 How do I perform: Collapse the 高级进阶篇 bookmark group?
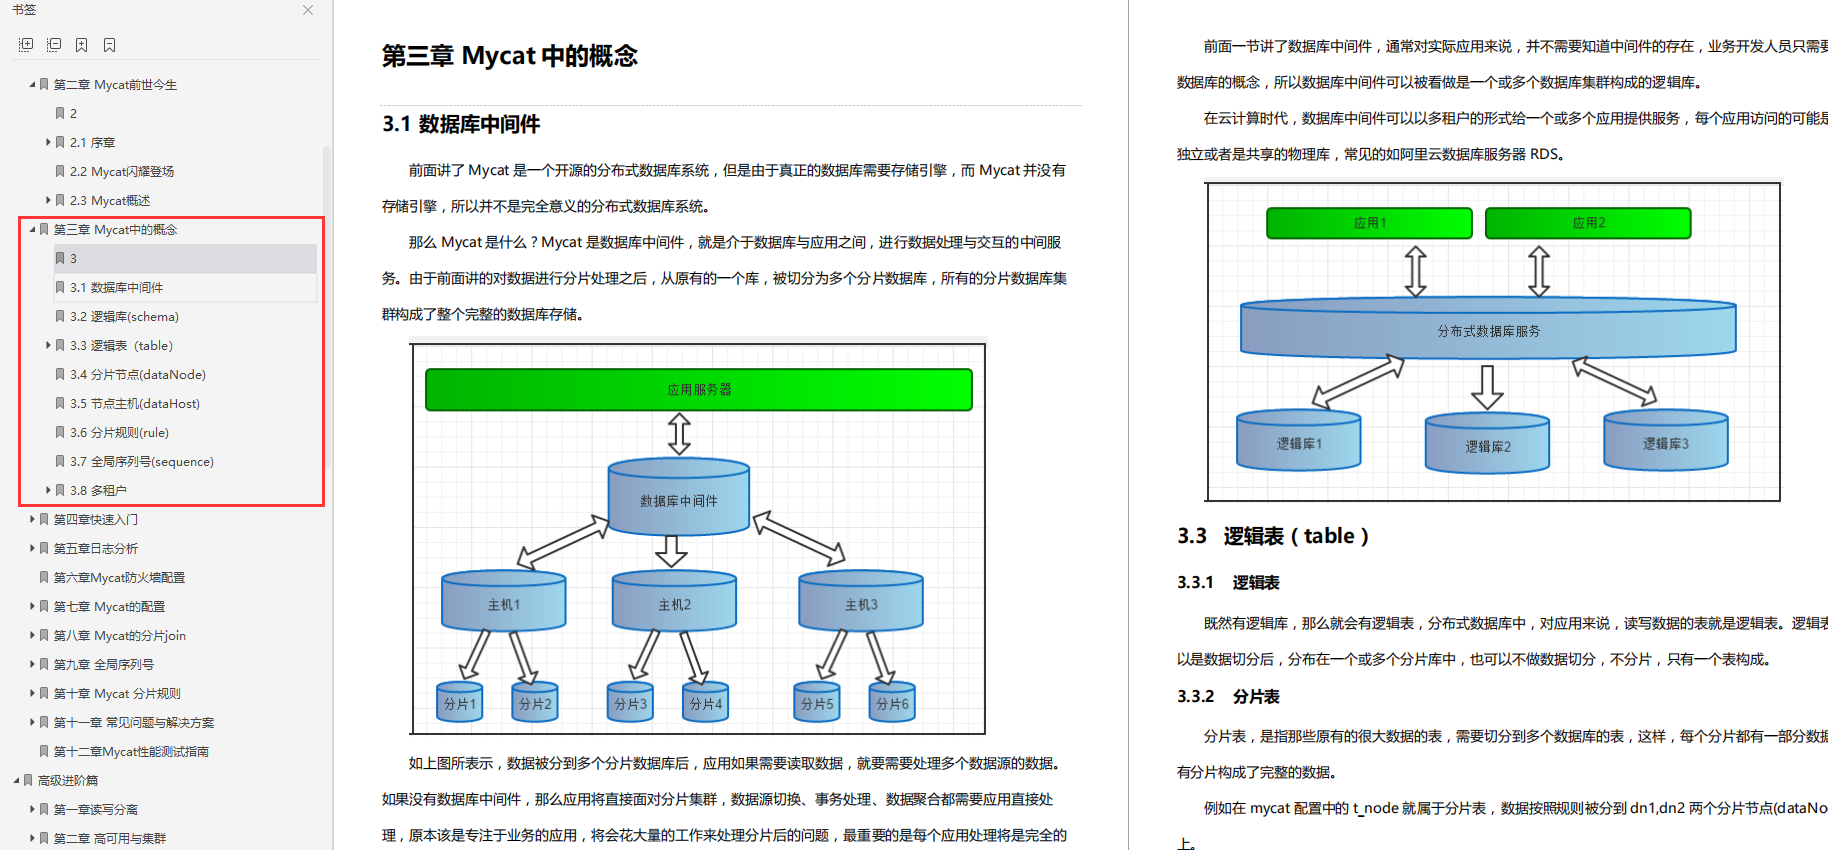click(16, 781)
